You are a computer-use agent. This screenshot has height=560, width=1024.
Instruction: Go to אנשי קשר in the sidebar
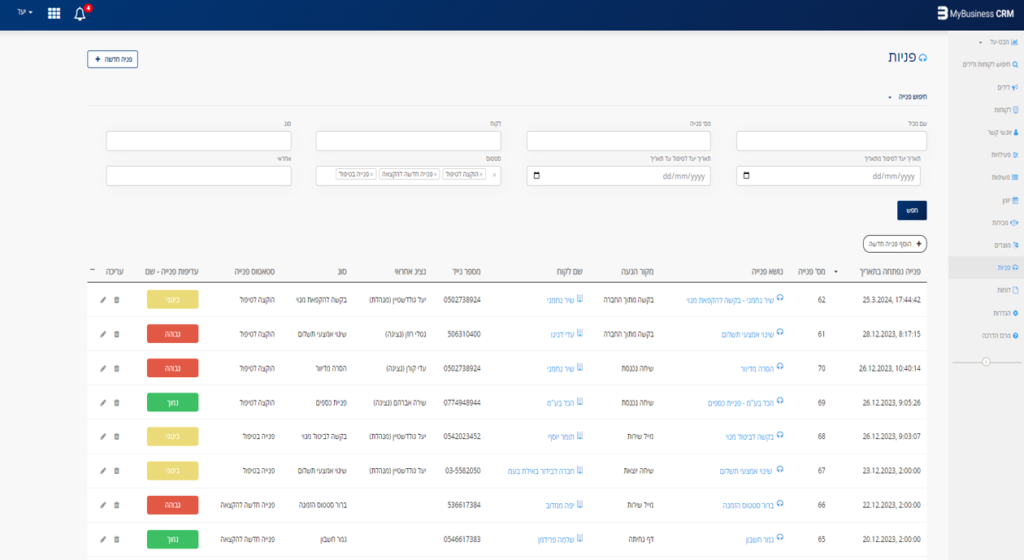coord(1002,132)
